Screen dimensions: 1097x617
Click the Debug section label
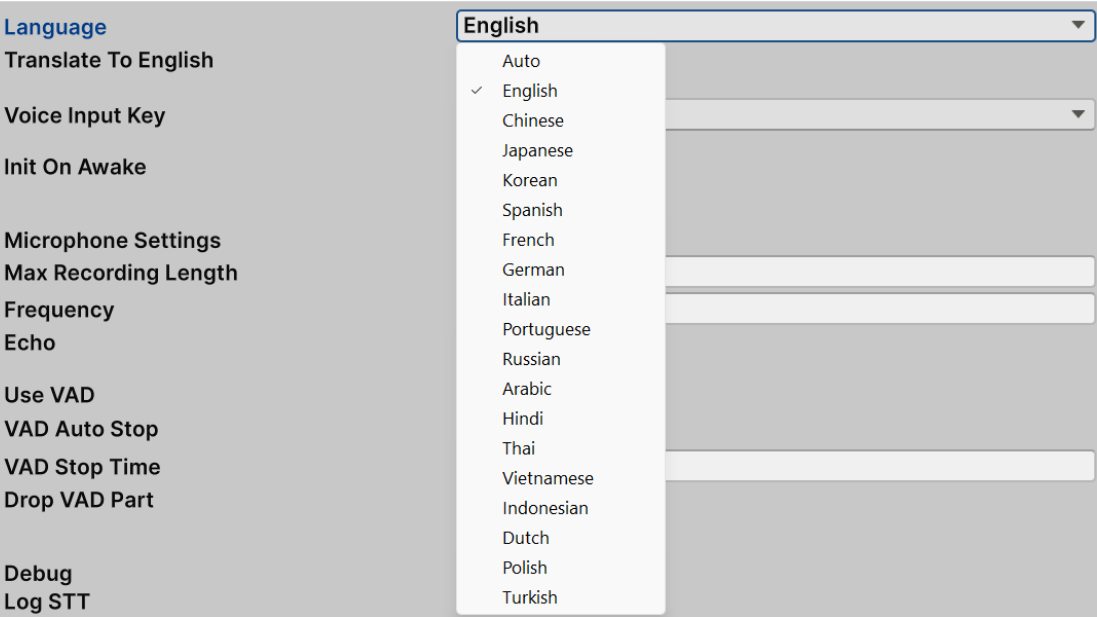38,573
